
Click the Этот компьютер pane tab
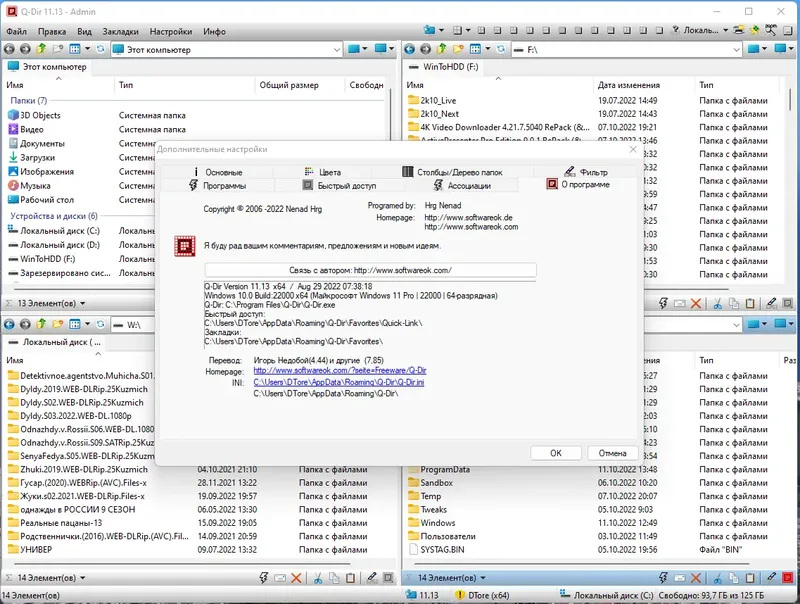tap(47, 67)
